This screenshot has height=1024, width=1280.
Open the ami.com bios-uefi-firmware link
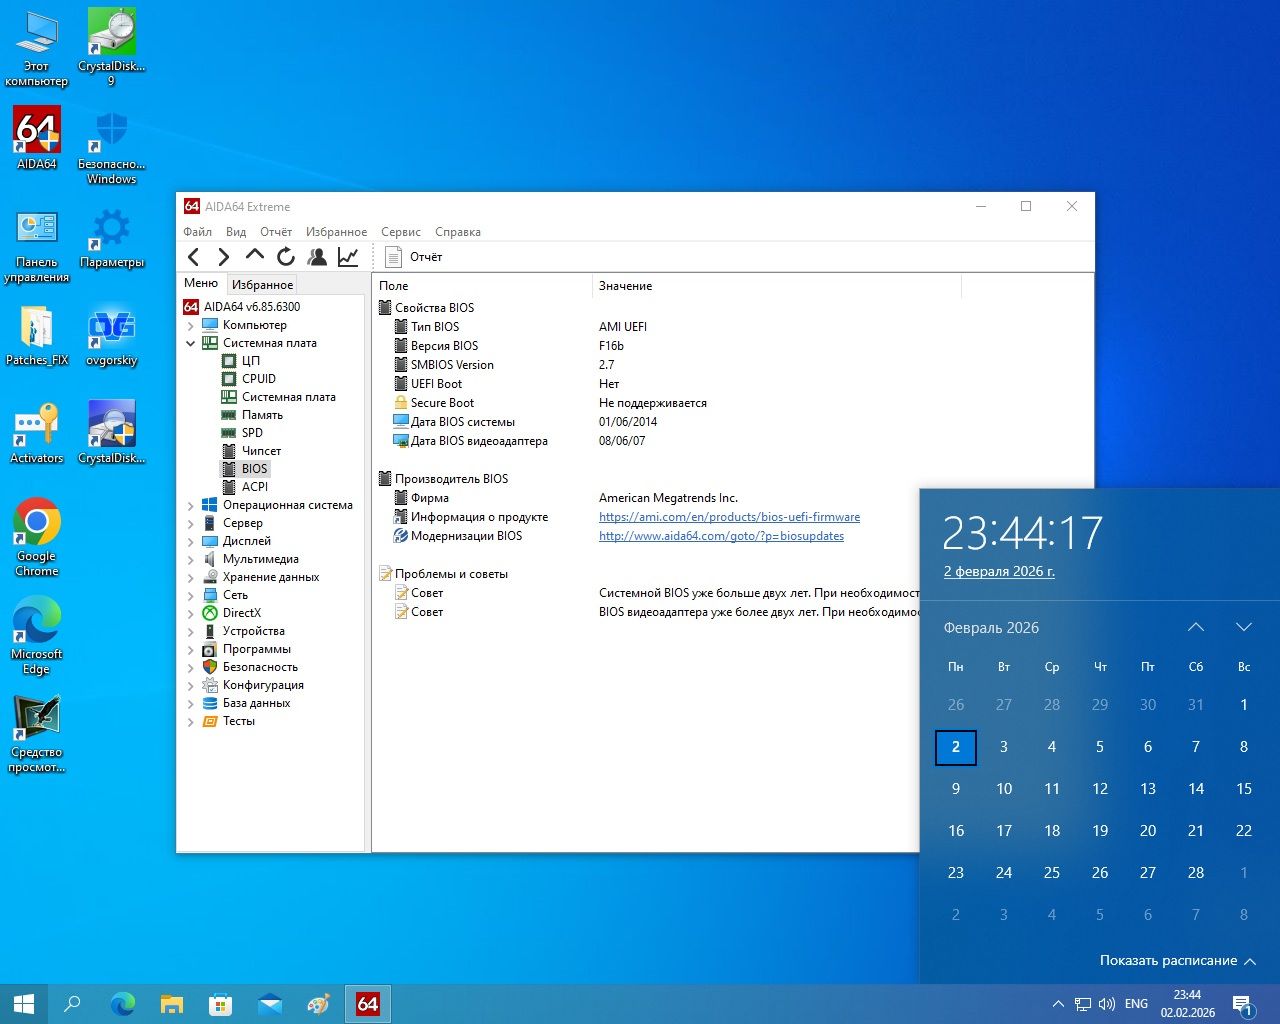729,517
